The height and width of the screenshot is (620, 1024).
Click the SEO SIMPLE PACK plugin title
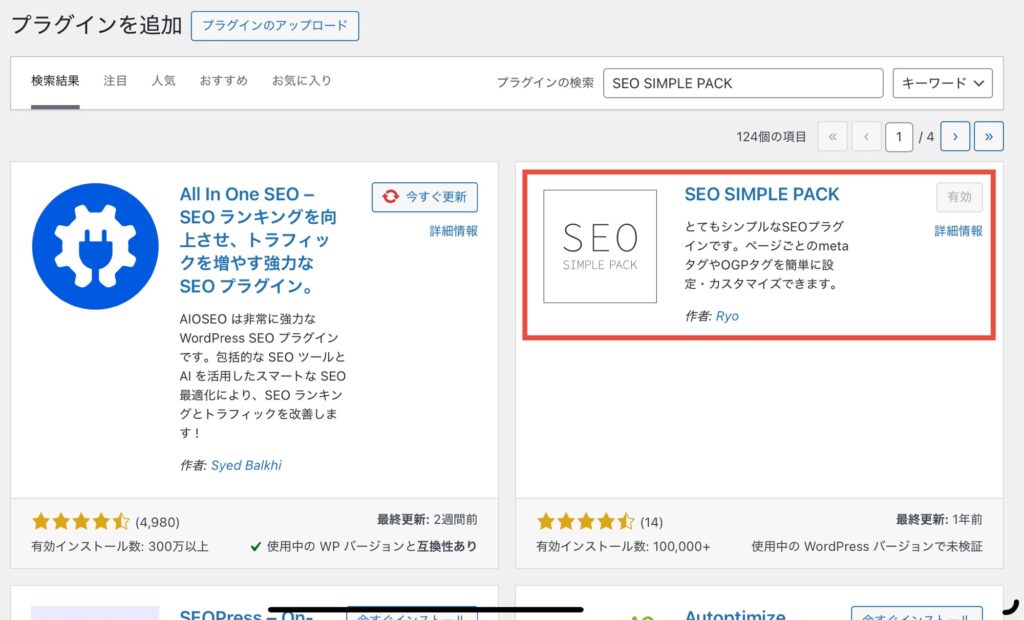pyautogui.click(x=762, y=194)
